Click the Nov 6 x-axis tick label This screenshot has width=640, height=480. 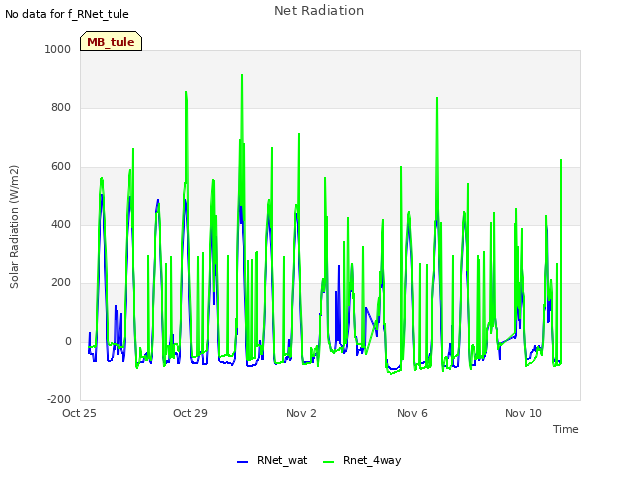tap(412, 413)
